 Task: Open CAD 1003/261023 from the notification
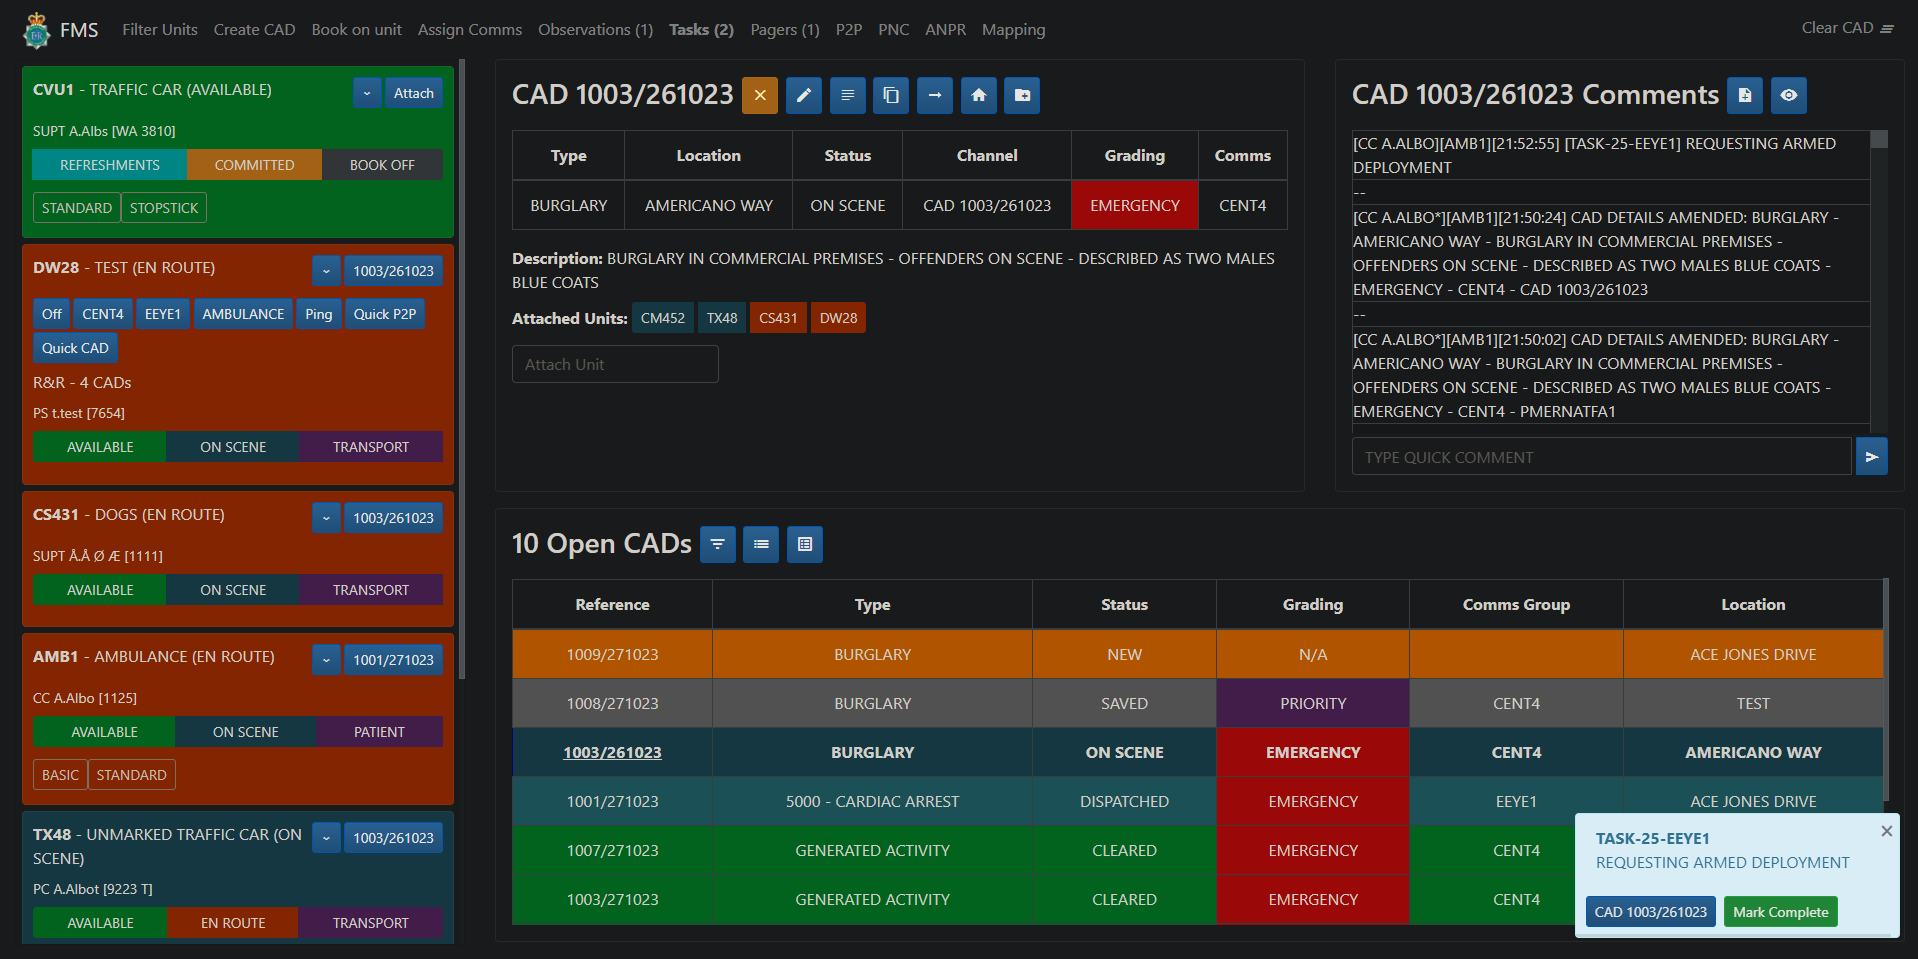pos(1650,912)
